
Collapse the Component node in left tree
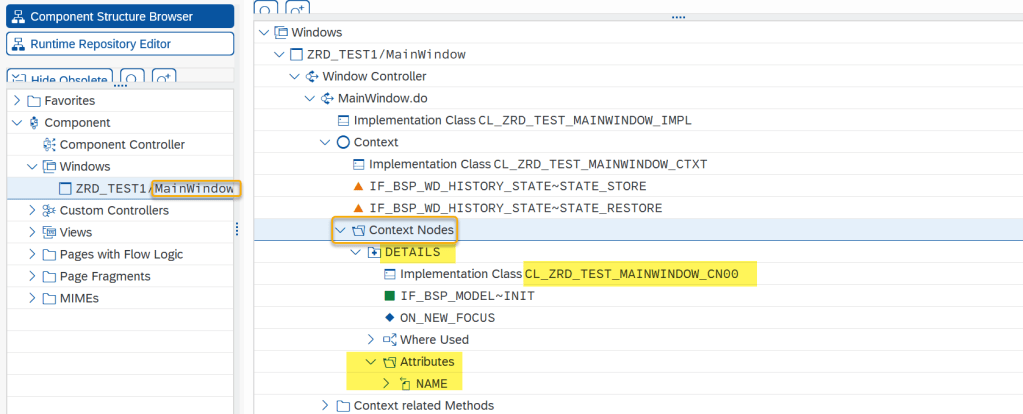[17, 122]
